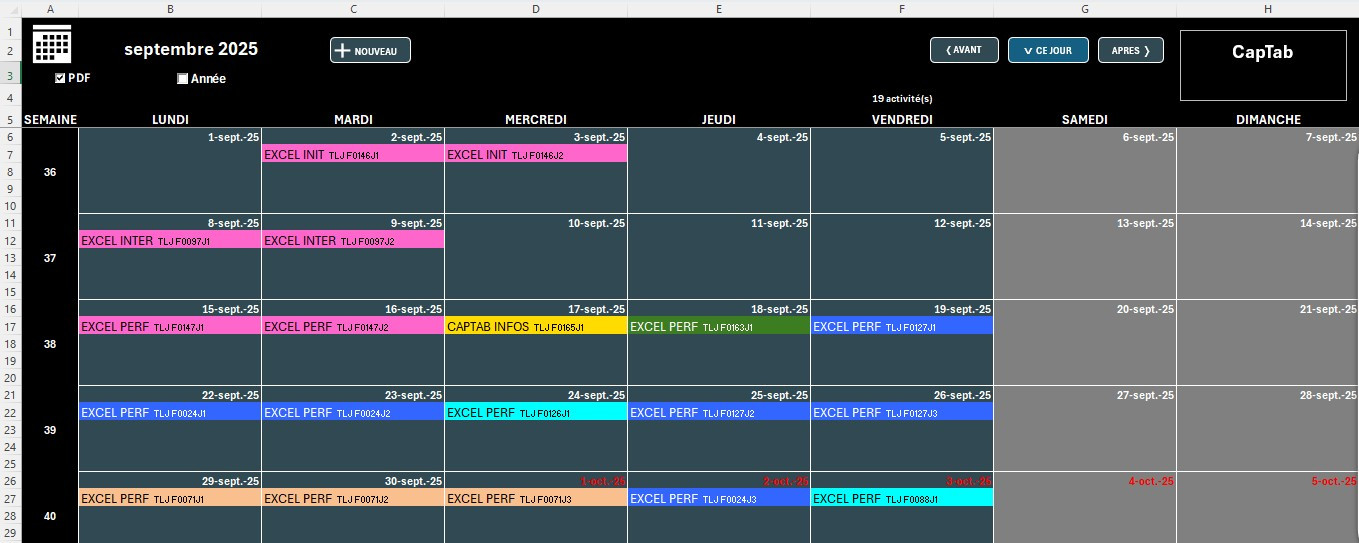1359x543 pixels.
Task: Jump to today with CE JOUR
Action: coord(1048,50)
